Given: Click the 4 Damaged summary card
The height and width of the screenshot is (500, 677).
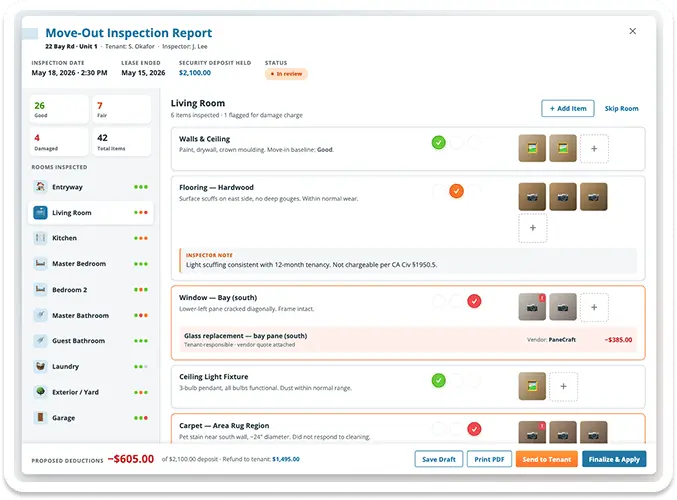Looking at the screenshot, I should (x=59, y=142).
